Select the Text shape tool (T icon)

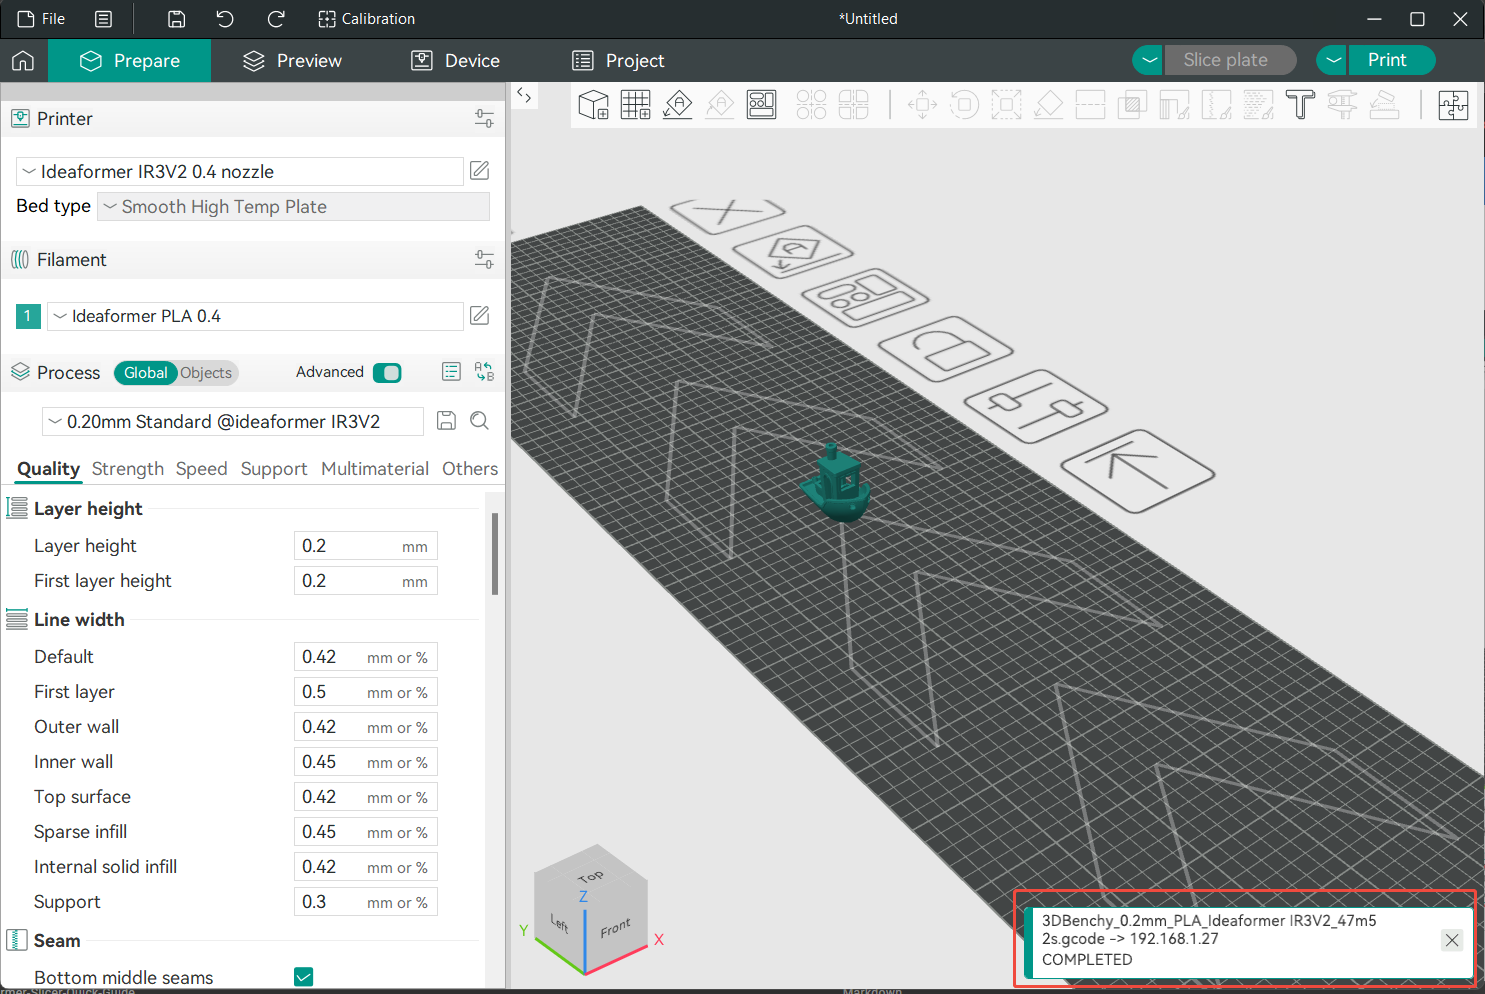point(1300,104)
